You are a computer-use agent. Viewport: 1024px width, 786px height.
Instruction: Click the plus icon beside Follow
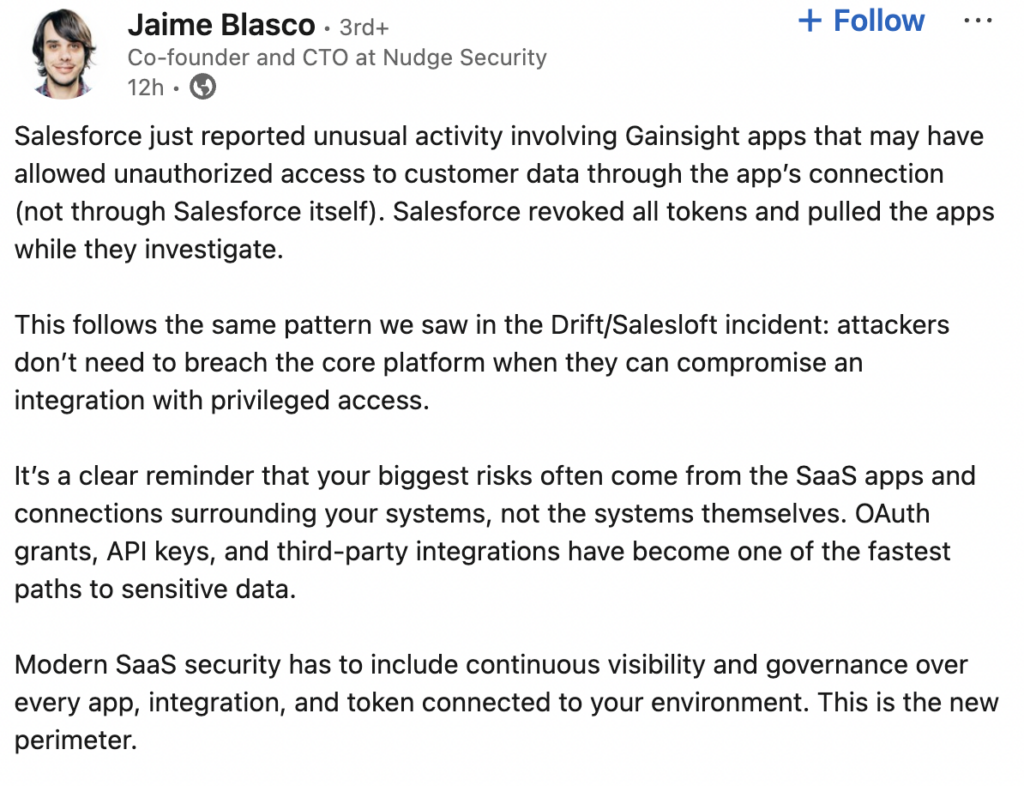click(810, 21)
